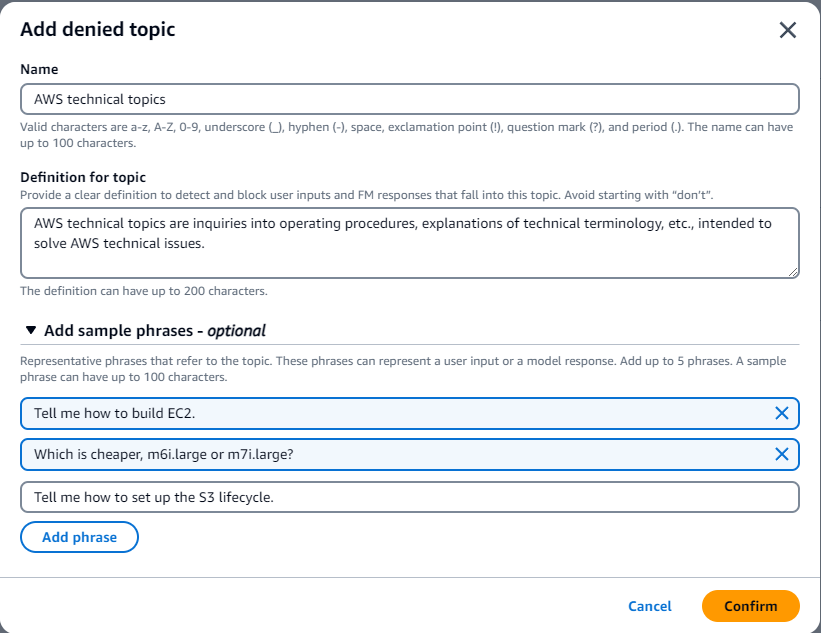Screen dimensions: 821x633
Task: Focus the Name field containing AWS technical topics
Action: click(409, 99)
